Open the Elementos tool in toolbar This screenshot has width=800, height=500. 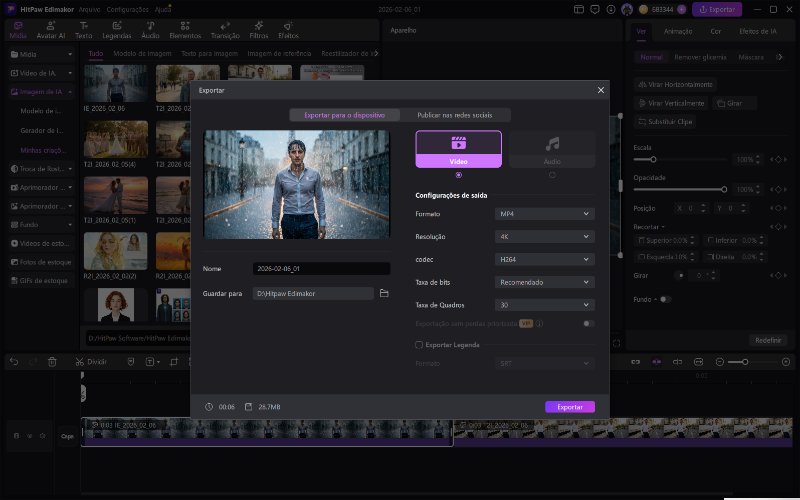click(184, 29)
